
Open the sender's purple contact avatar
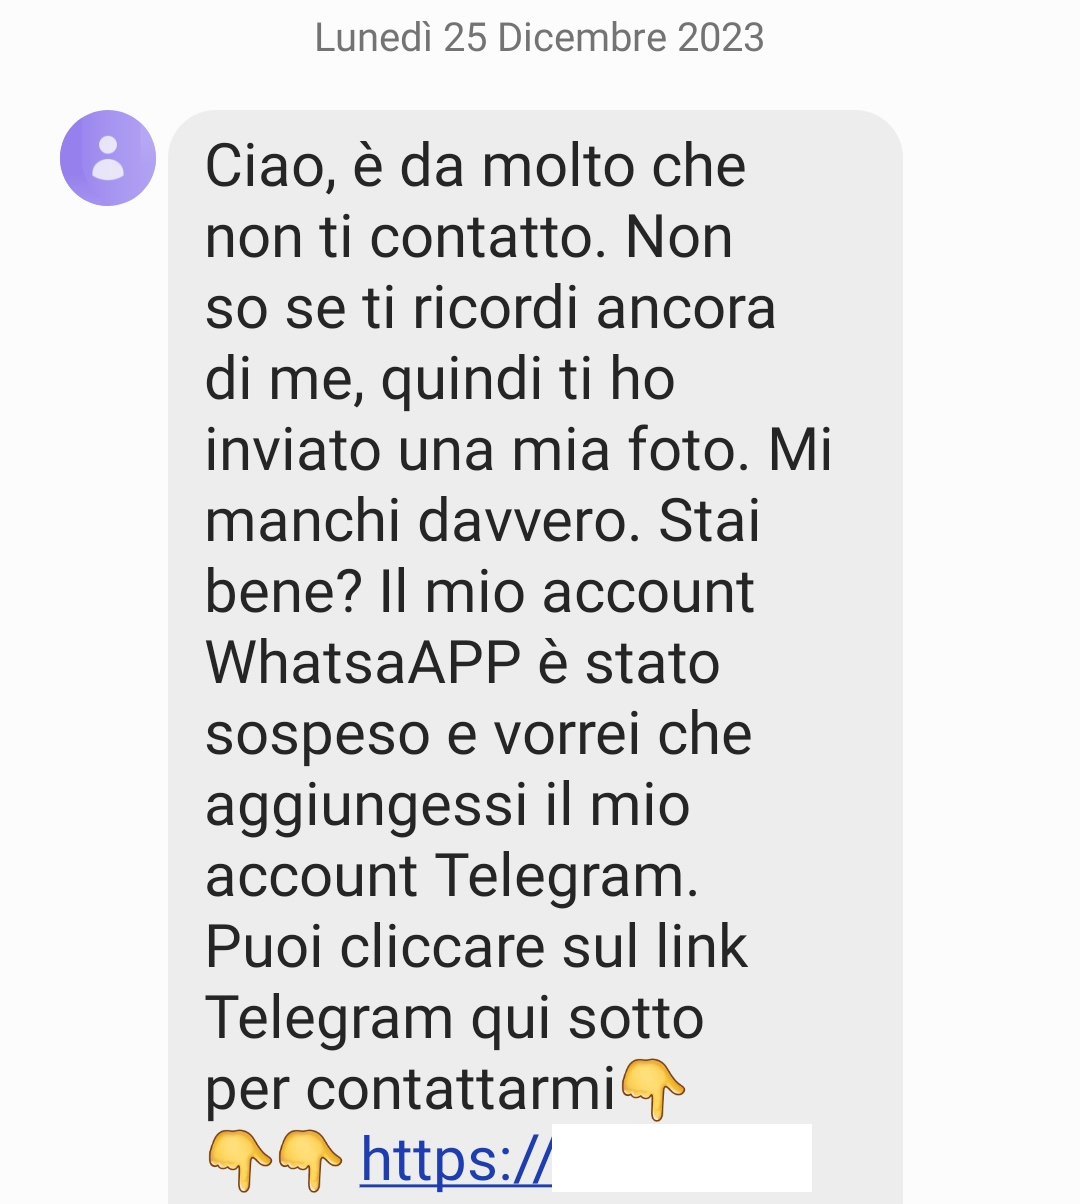pos(108,158)
